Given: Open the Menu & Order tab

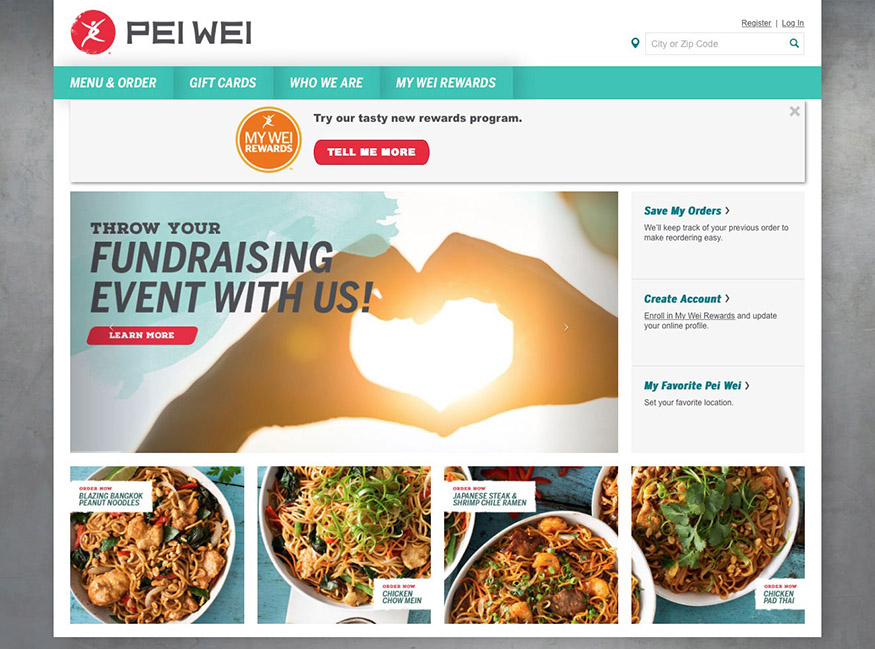Looking at the screenshot, I should tap(113, 83).
